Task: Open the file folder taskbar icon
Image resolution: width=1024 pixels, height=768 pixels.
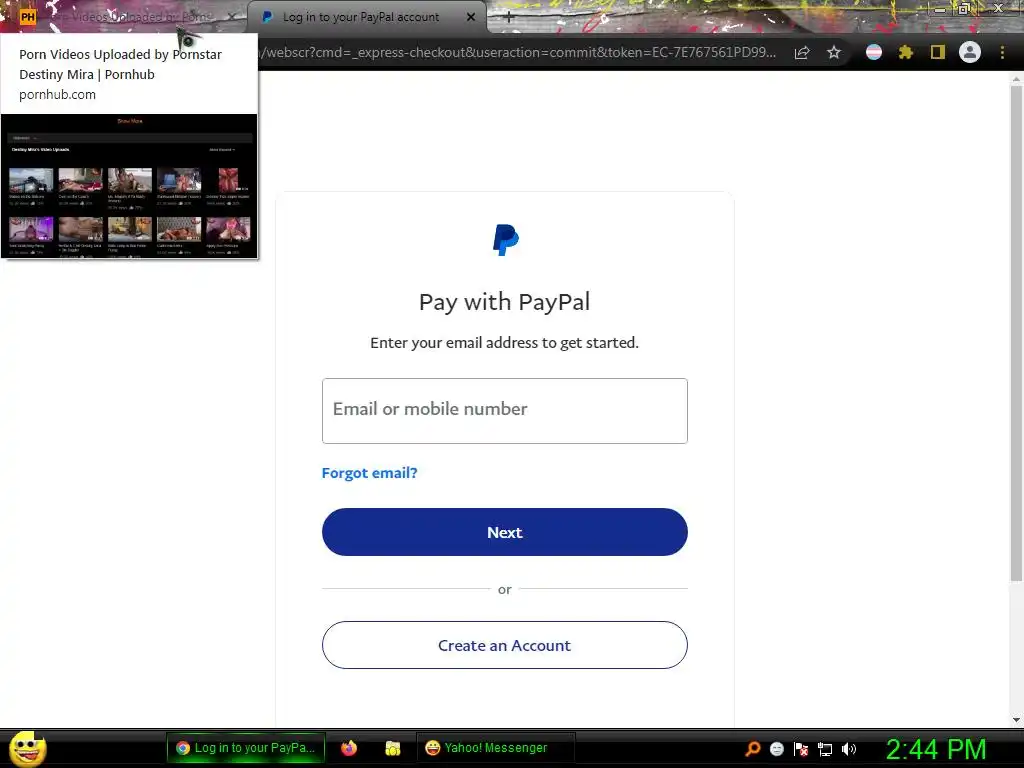Action: (392, 748)
